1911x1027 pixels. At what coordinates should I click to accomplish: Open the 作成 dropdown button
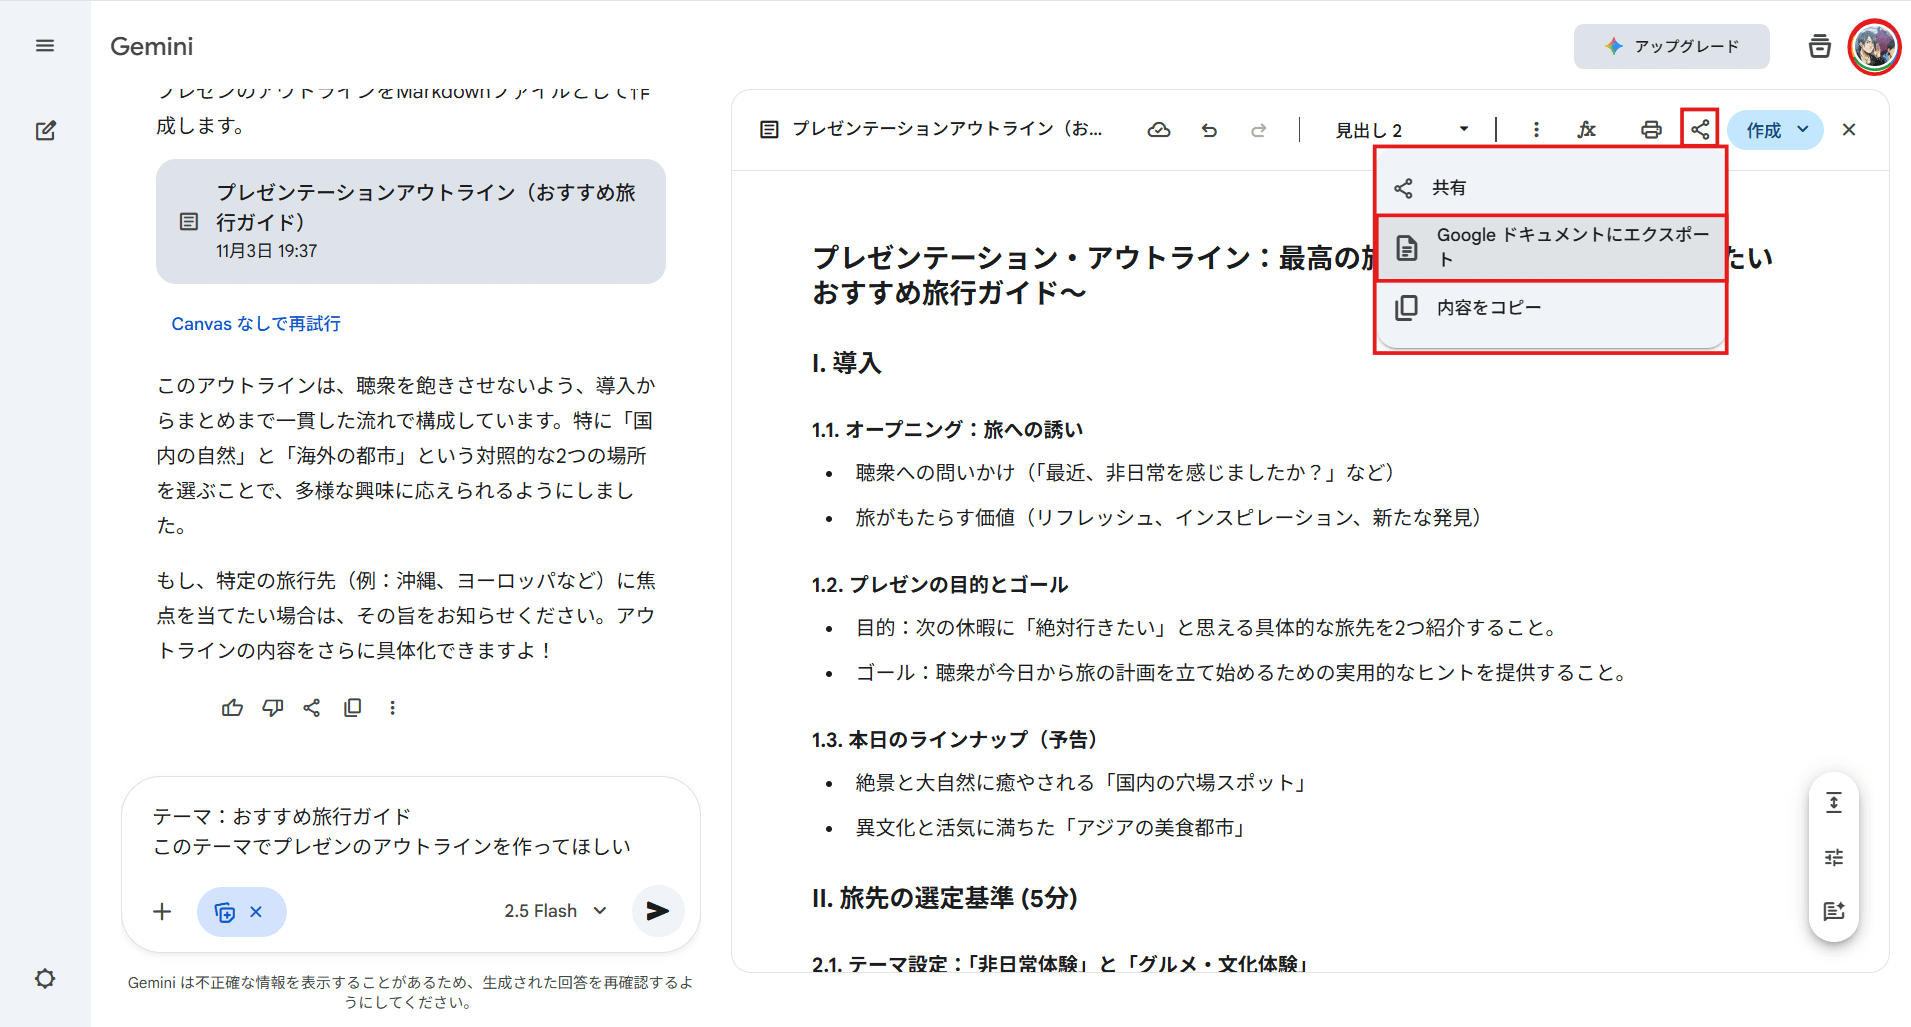(x=1775, y=130)
